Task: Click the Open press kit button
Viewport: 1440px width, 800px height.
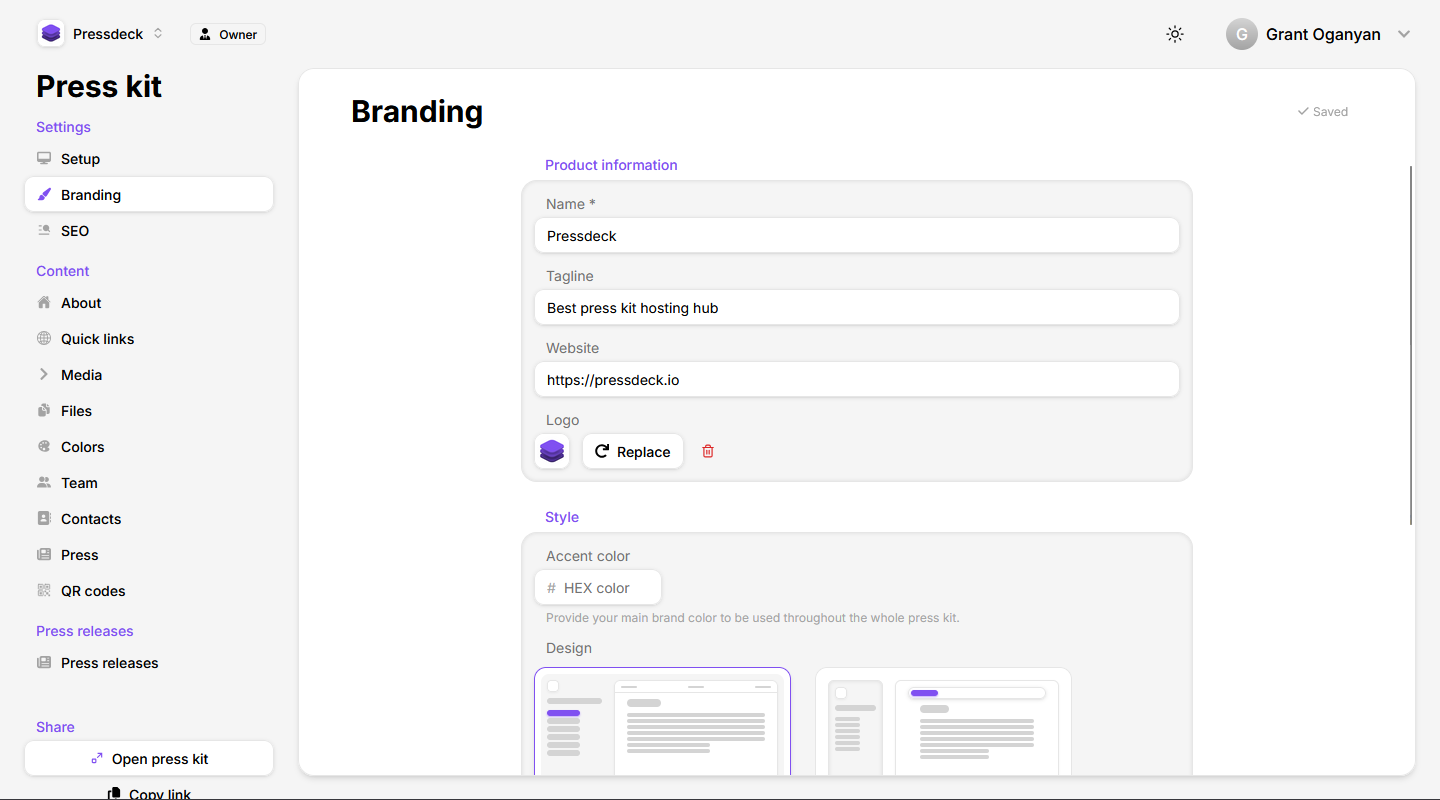Action: pyautogui.click(x=149, y=759)
